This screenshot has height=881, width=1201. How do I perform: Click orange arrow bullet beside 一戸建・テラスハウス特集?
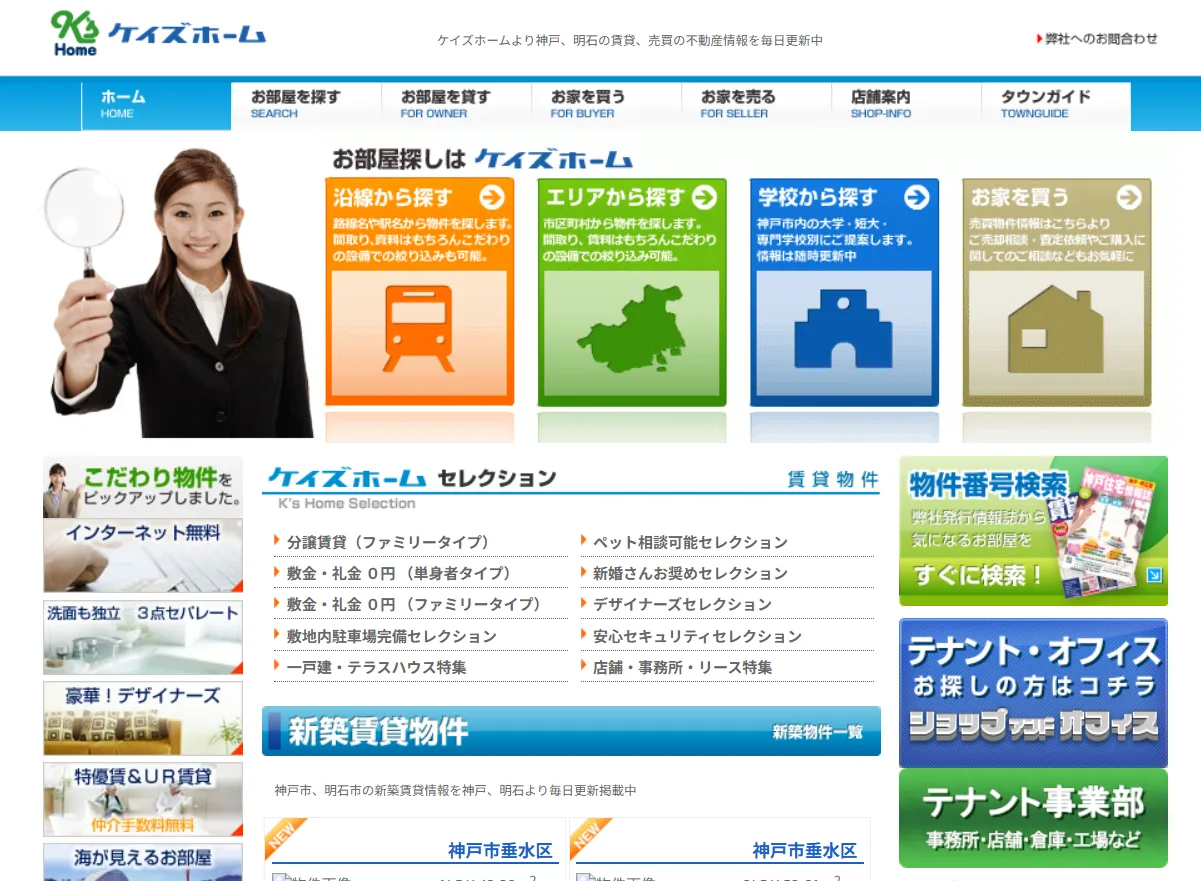(277, 665)
